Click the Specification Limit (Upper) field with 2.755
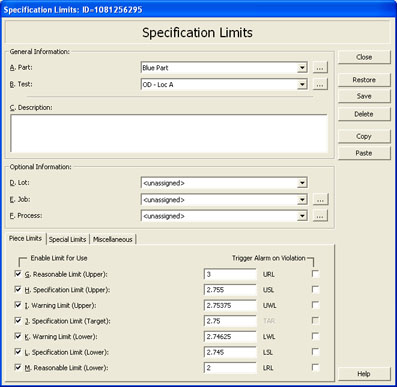397x387 pixels. [x=230, y=290]
